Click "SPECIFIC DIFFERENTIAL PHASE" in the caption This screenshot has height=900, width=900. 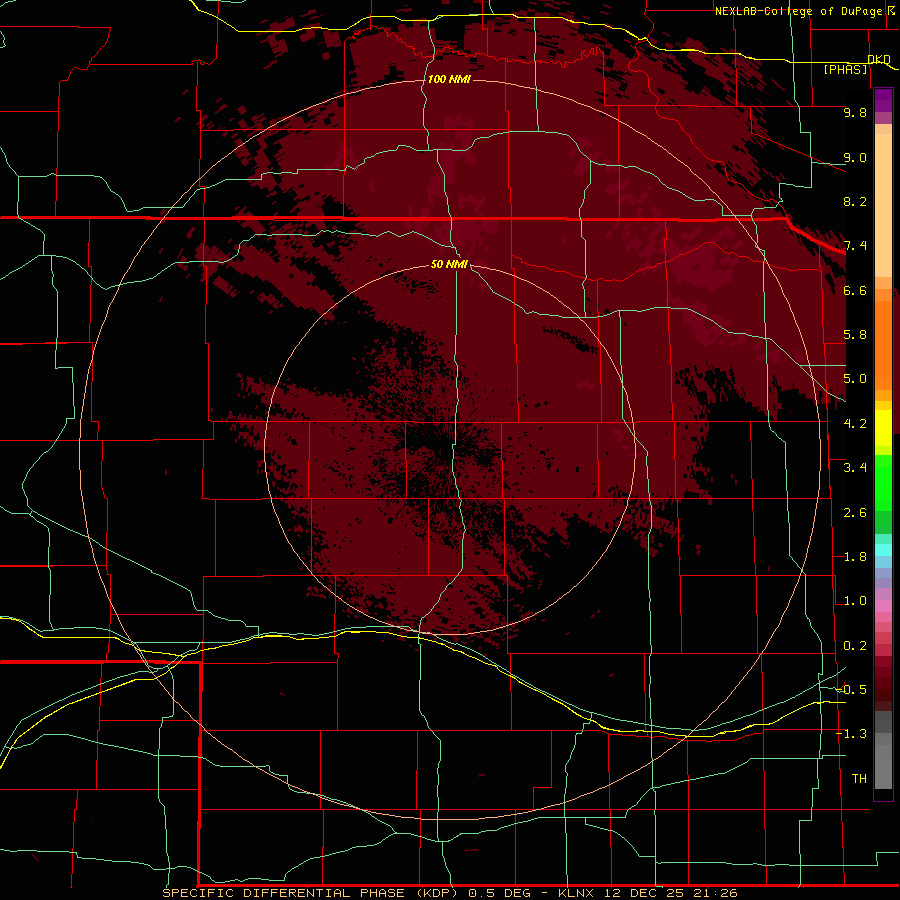285,893
